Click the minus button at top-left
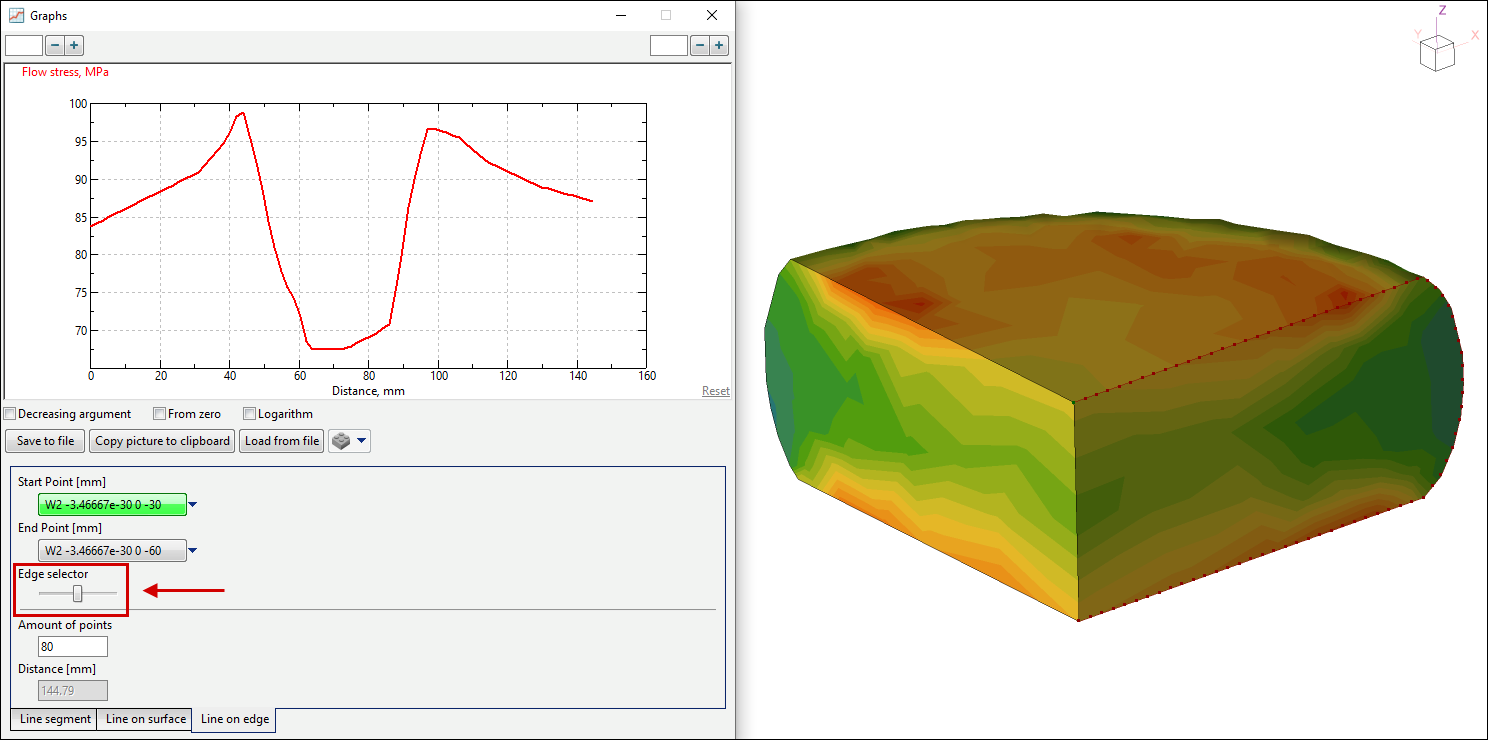The image size is (1488, 740). click(x=54, y=45)
